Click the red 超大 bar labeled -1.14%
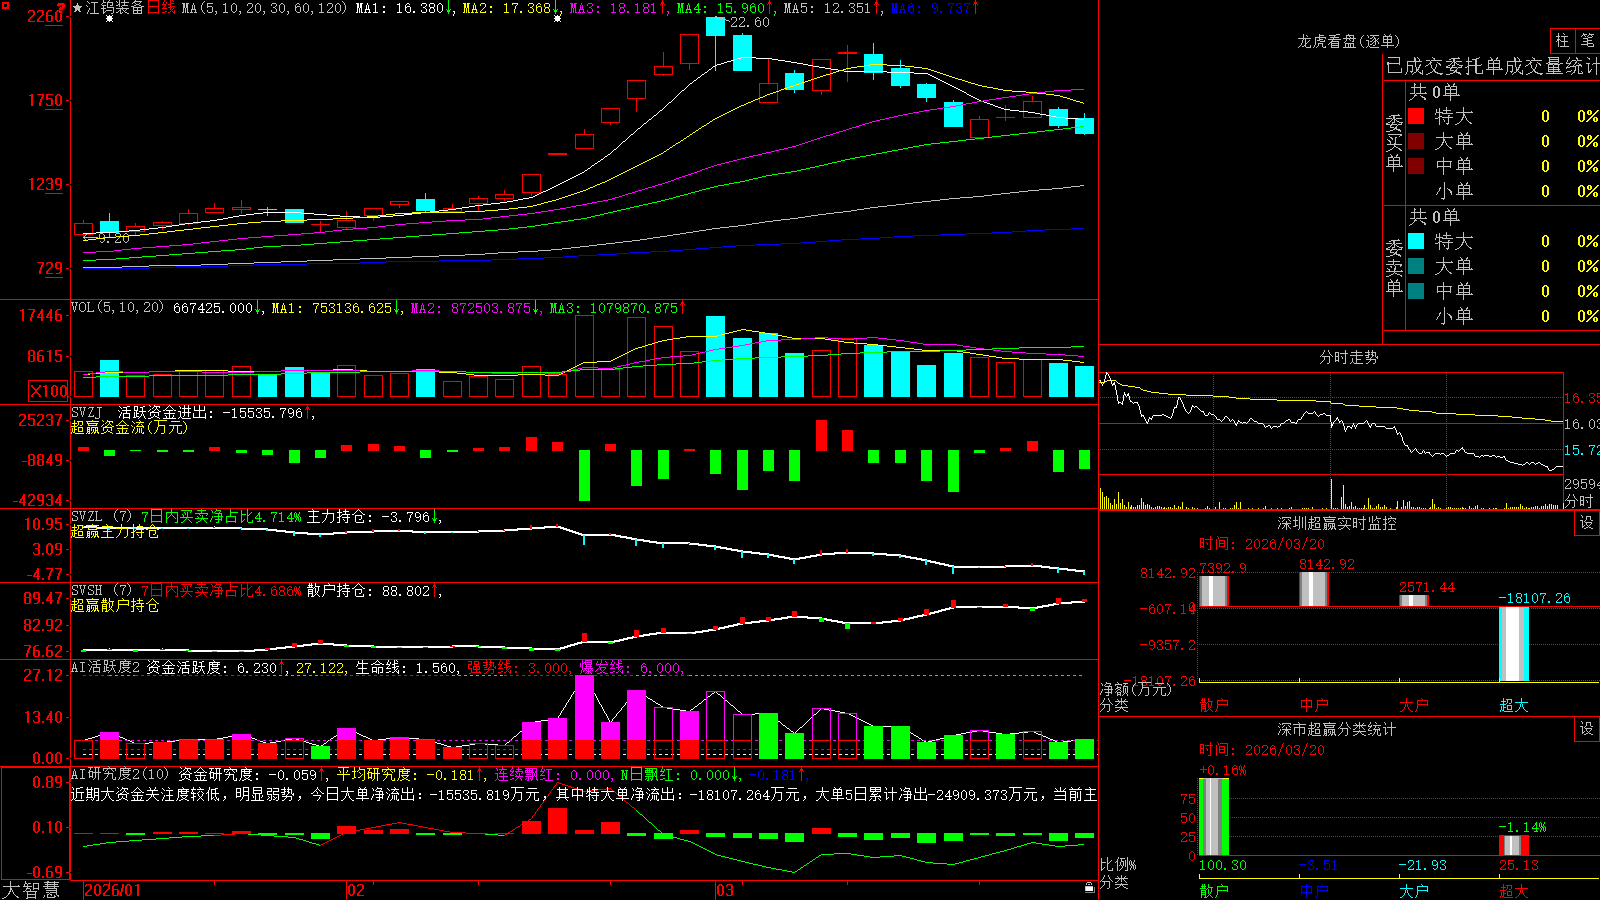 1513,846
